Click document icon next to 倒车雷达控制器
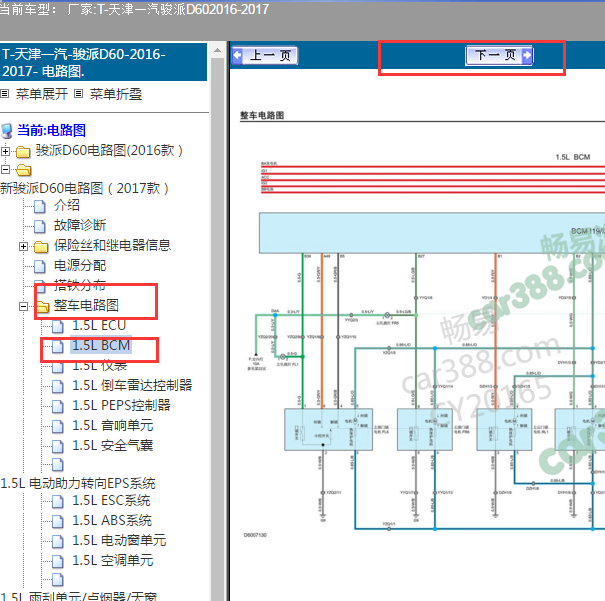Viewport: 605px width, 601px height. pos(57,387)
